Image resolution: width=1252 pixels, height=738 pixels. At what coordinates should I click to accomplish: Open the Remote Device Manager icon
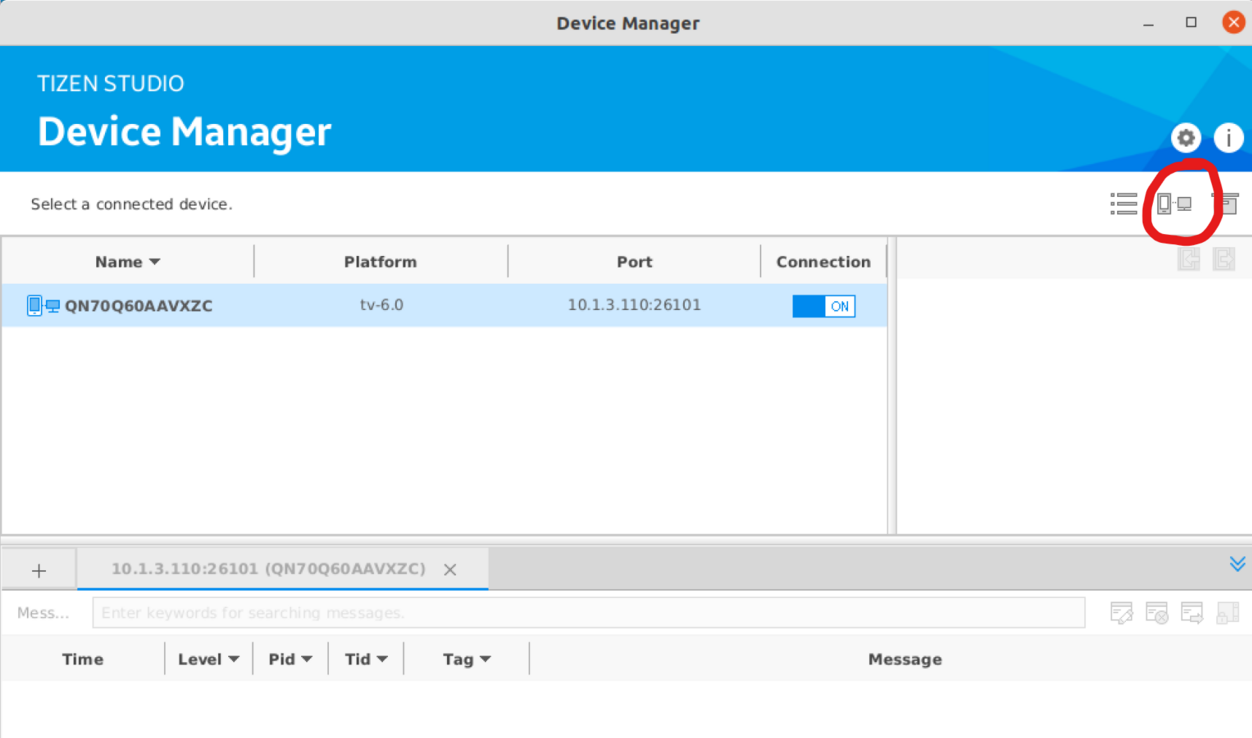tap(1174, 204)
